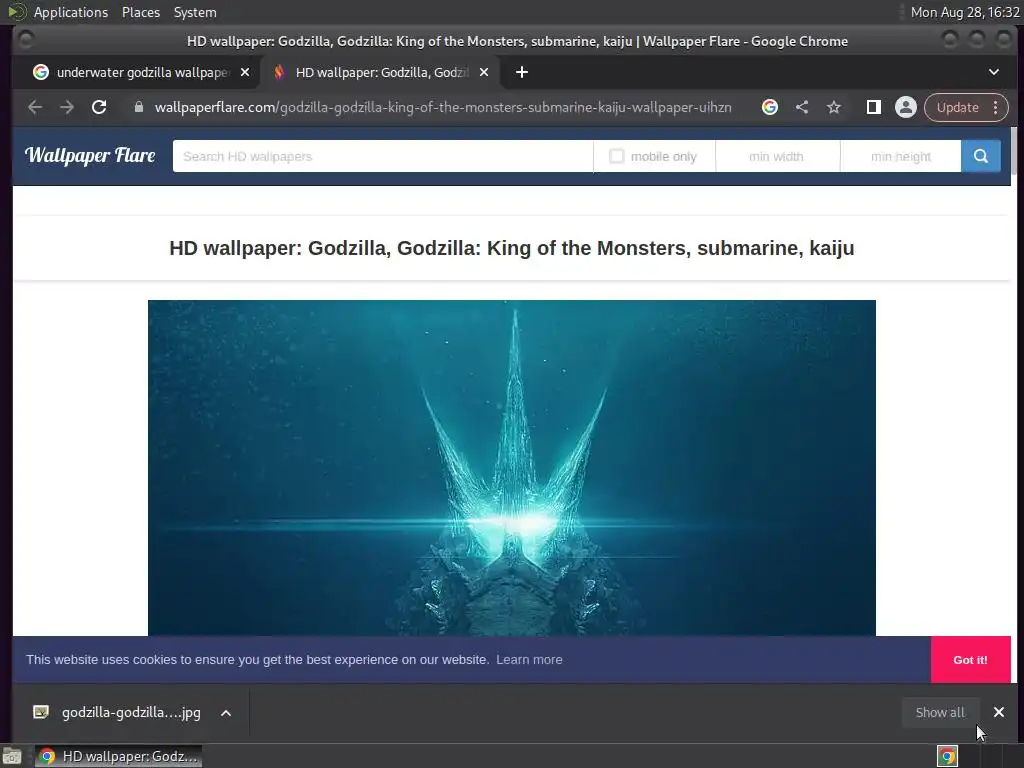This screenshot has height=768, width=1024.
Task: Select the HD wallpaper: Godzilla tab
Action: pos(381,72)
